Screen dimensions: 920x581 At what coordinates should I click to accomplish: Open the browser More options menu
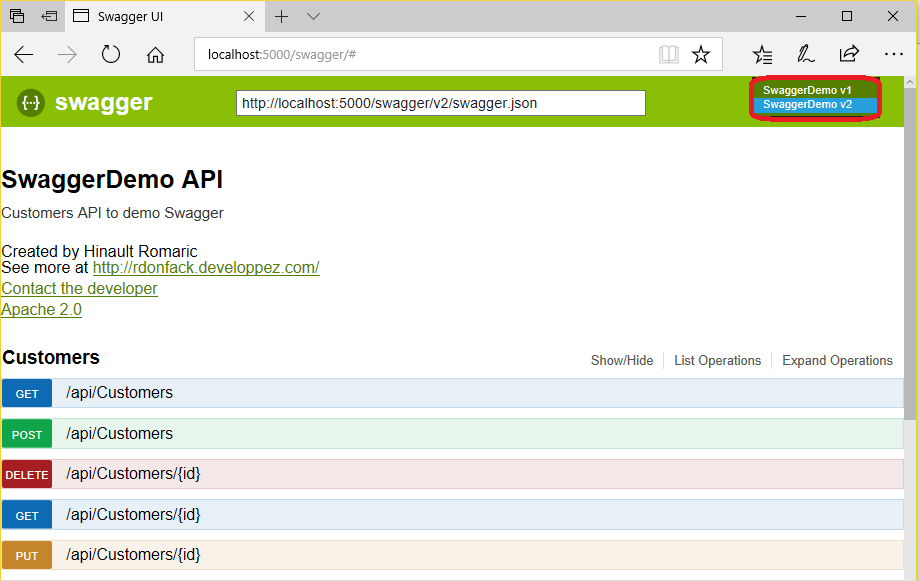[893, 55]
